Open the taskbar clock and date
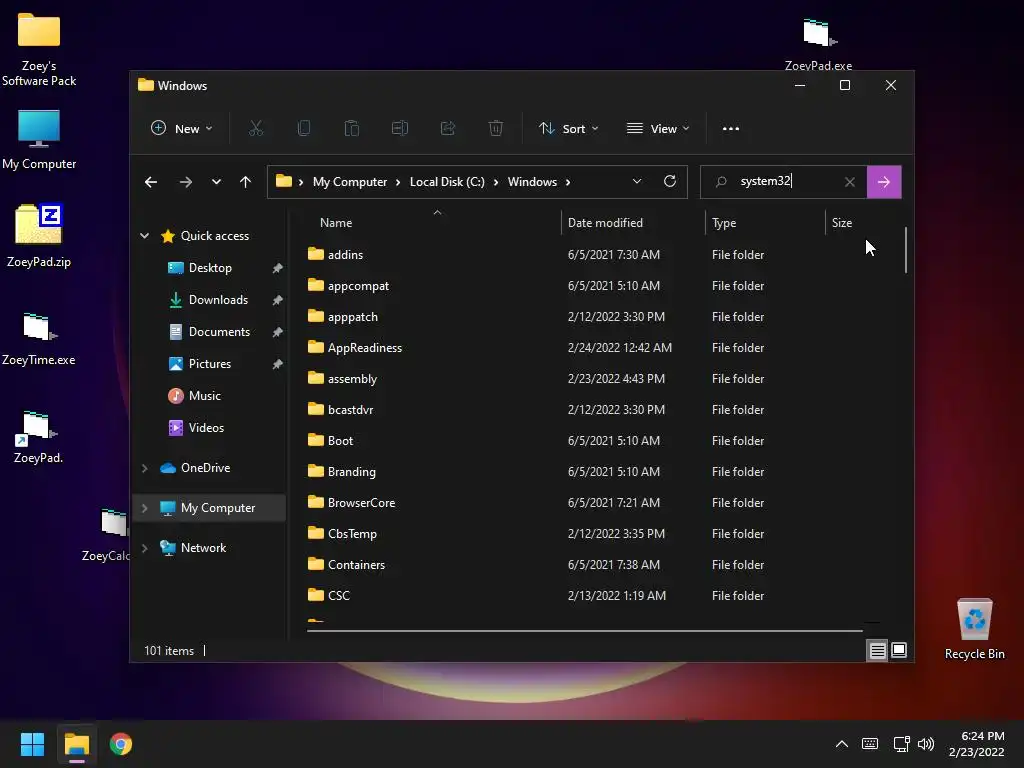This screenshot has height=768, width=1024. click(x=977, y=744)
